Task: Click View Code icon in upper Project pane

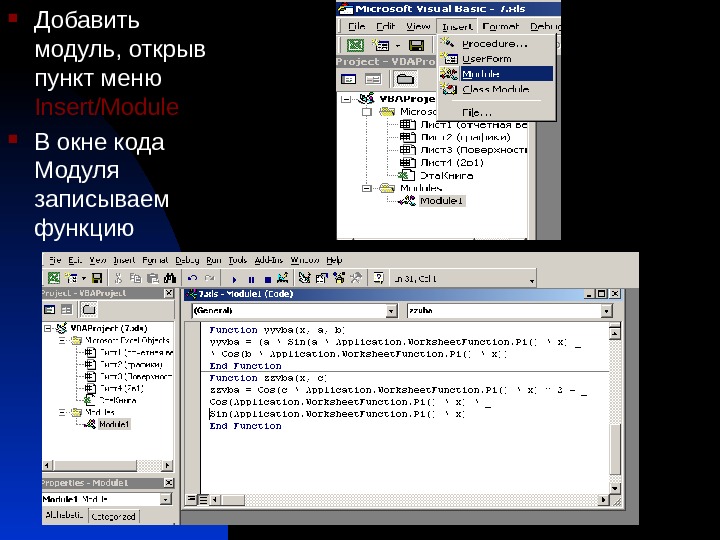Action: (349, 79)
